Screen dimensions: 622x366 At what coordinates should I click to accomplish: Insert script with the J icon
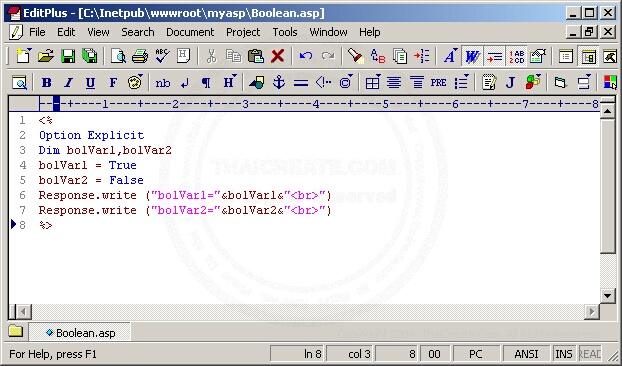pos(511,83)
